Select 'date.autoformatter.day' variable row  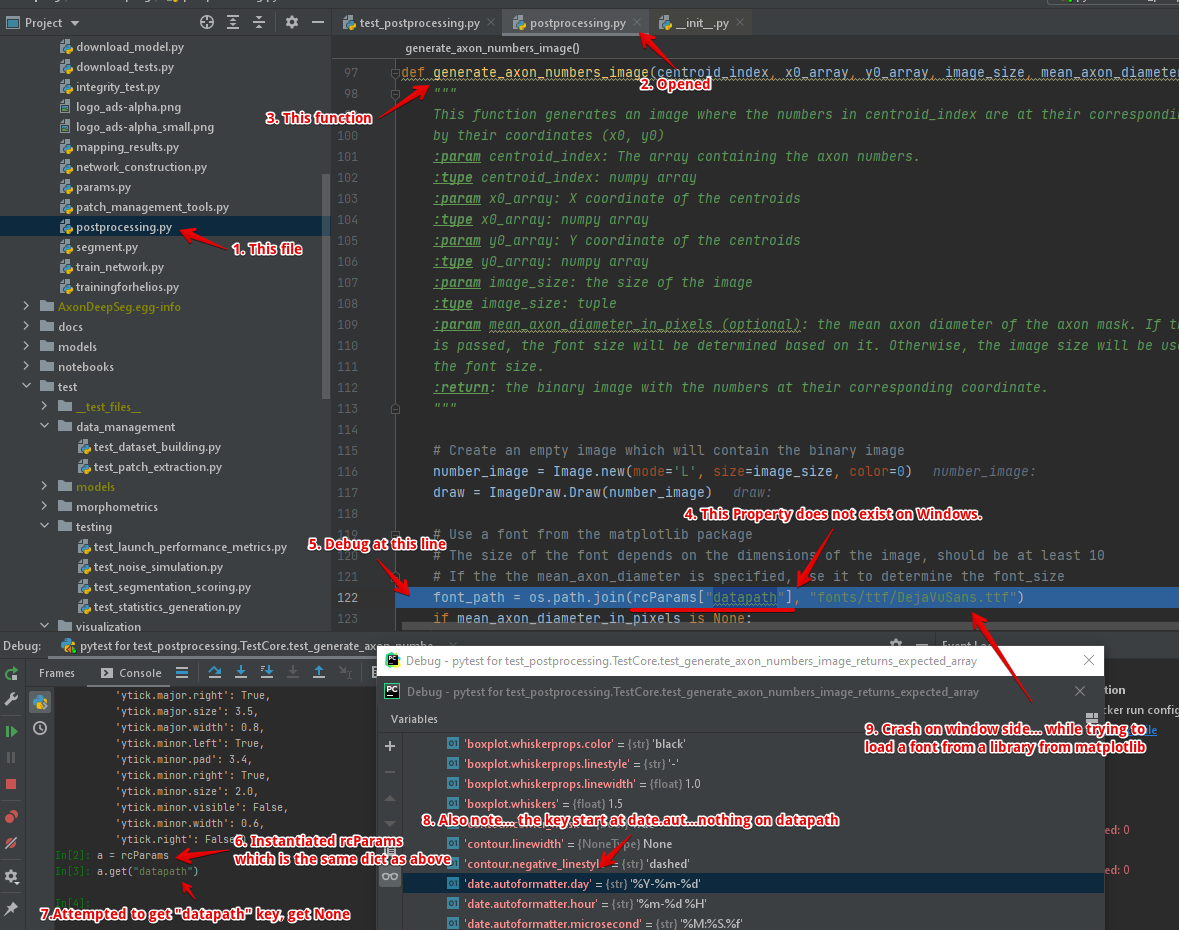point(753,883)
